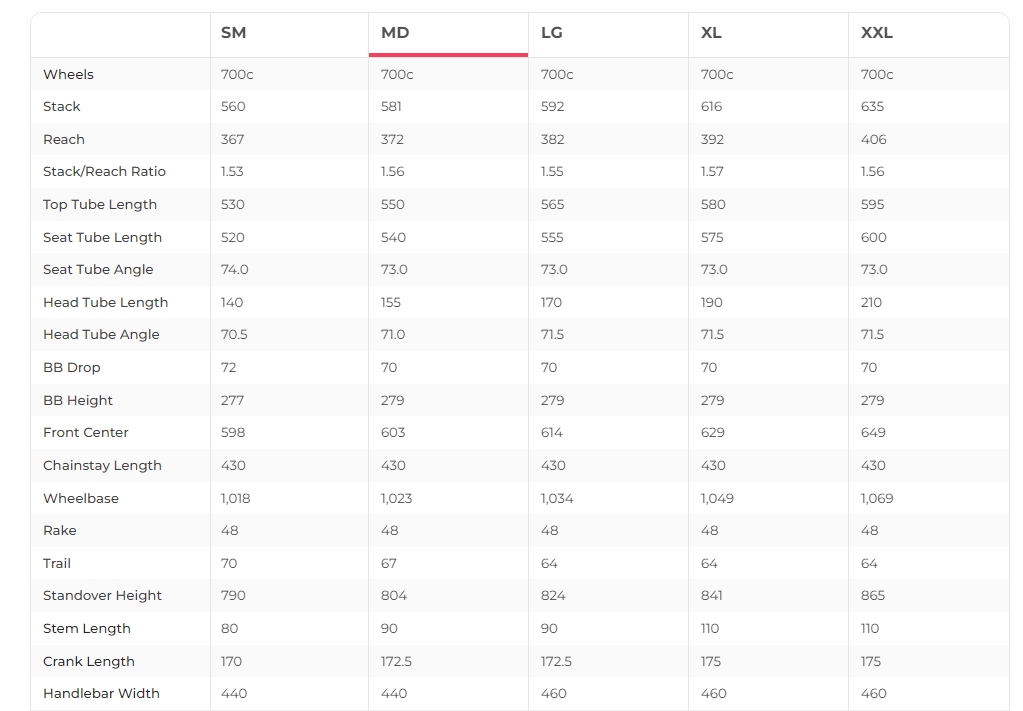Click the BB Drop row label
The image size is (1023, 711).
(x=72, y=367)
